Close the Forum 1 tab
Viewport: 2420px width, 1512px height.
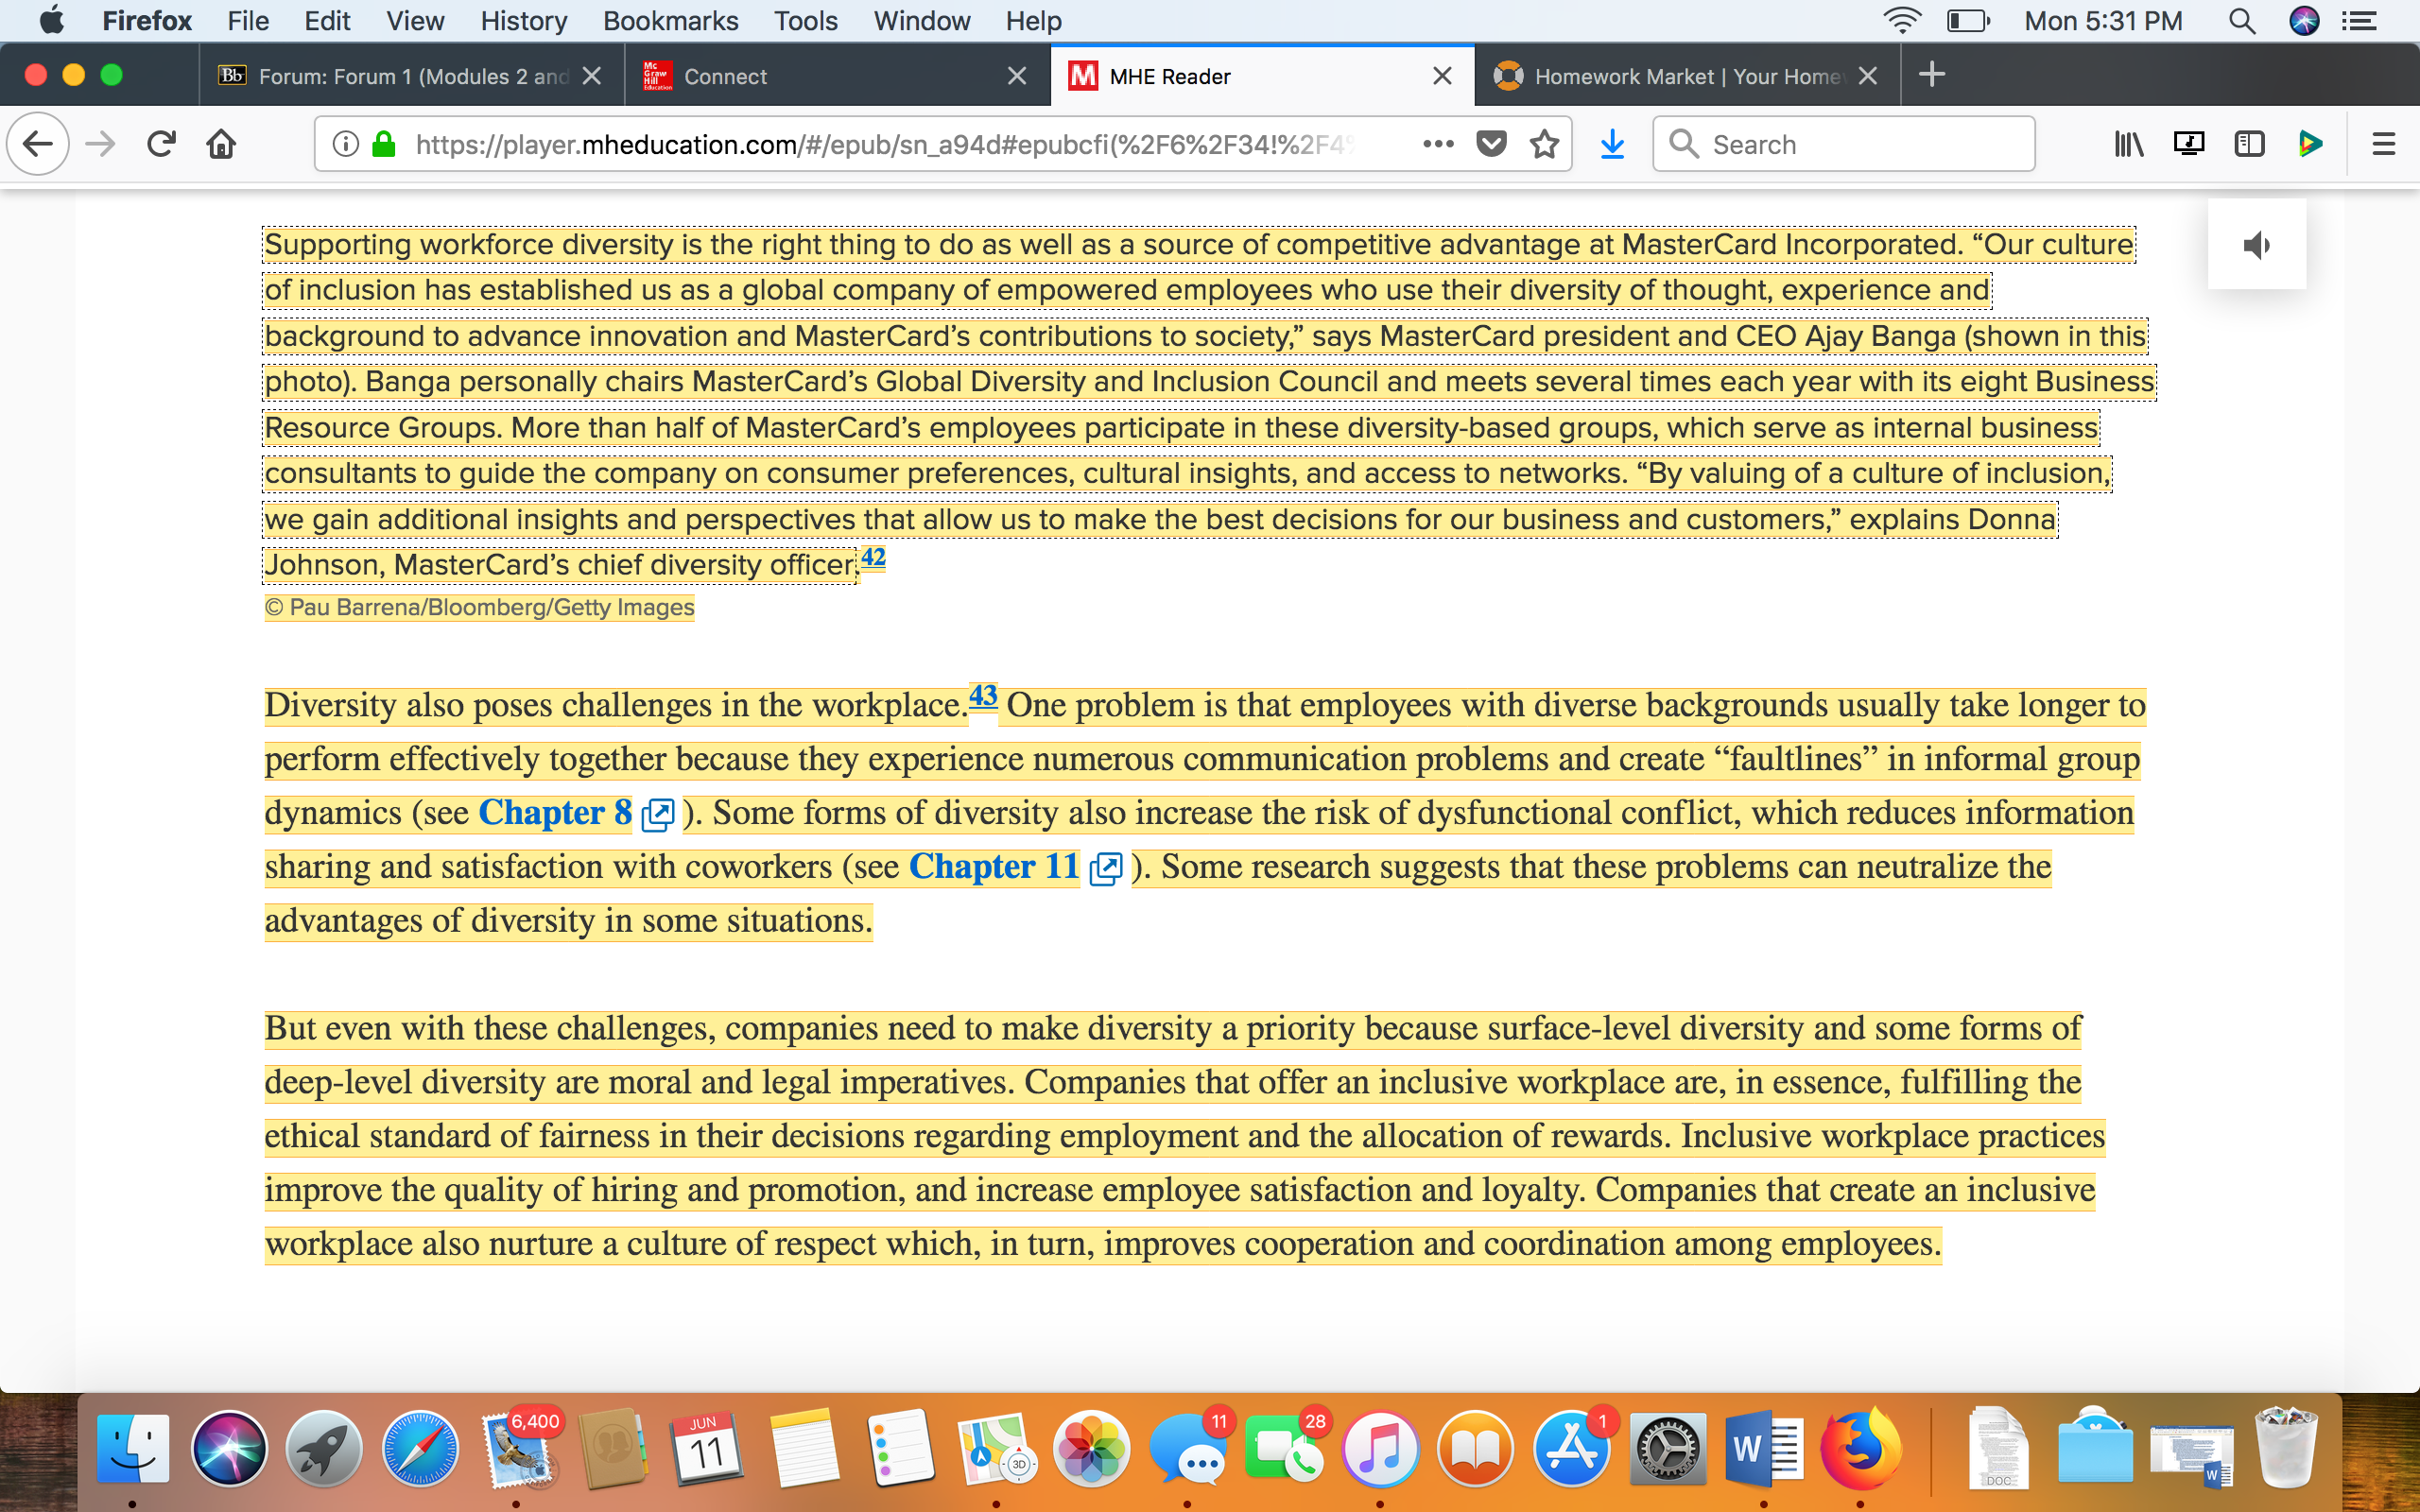click(x=591, y=76)
